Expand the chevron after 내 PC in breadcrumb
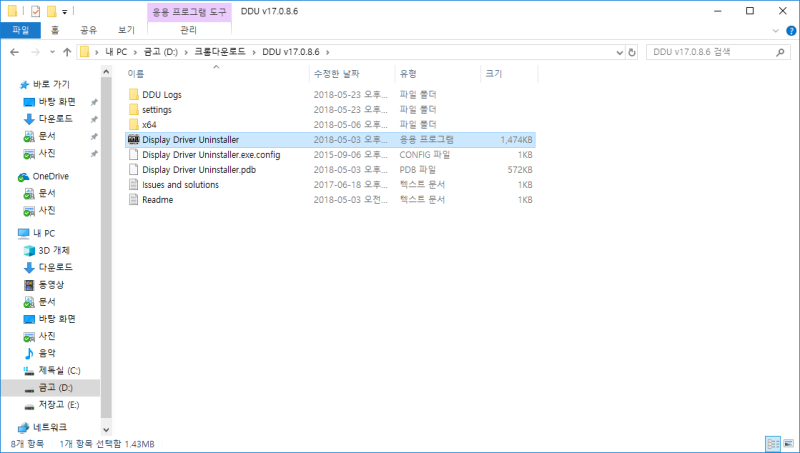This screenshot has width=800, height=453. click(x=136, y=52)
